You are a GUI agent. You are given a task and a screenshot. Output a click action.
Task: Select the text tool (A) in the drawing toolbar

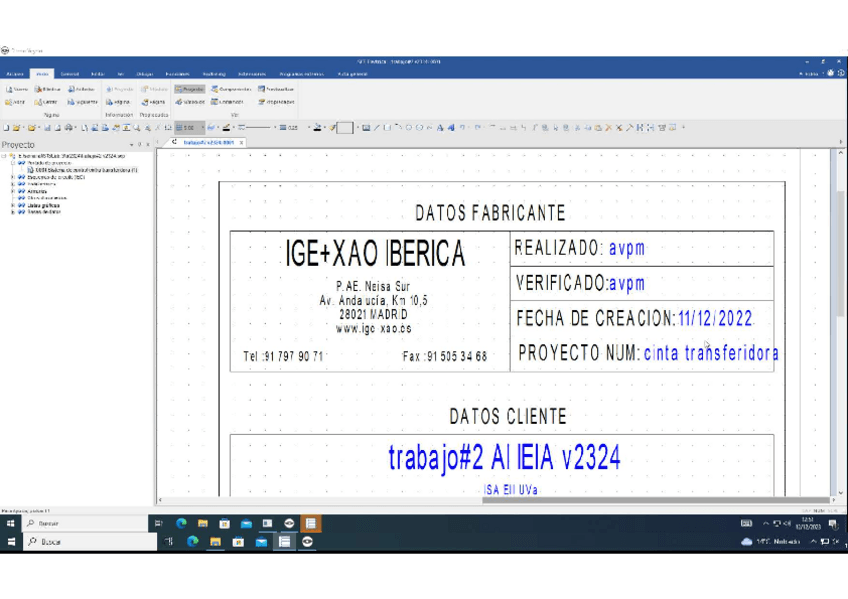pyautogui.click(x=439, y=128)
